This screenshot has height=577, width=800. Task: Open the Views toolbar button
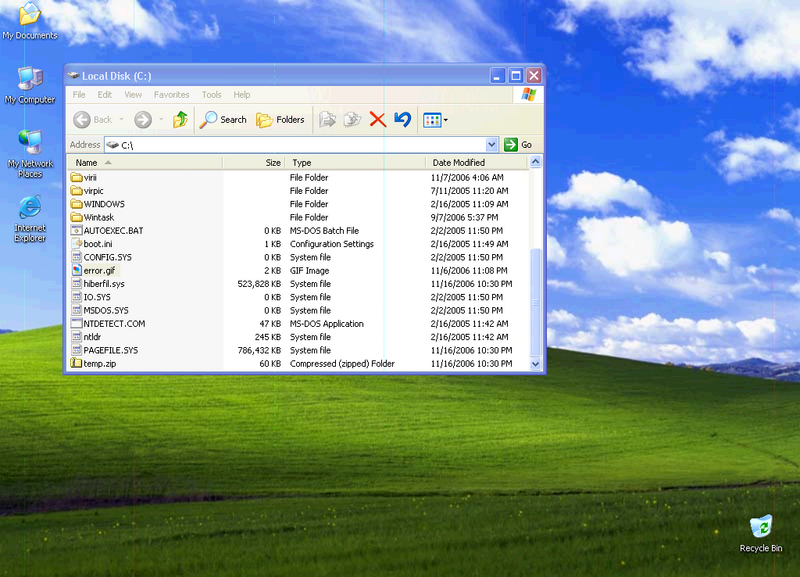[435, 120]
